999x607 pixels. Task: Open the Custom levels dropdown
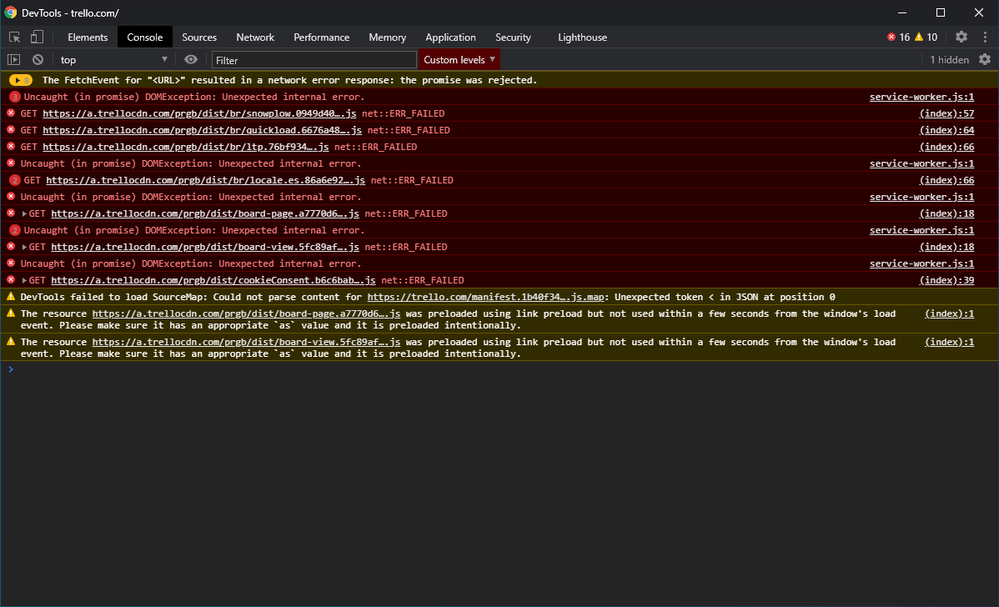coord(459,59)
